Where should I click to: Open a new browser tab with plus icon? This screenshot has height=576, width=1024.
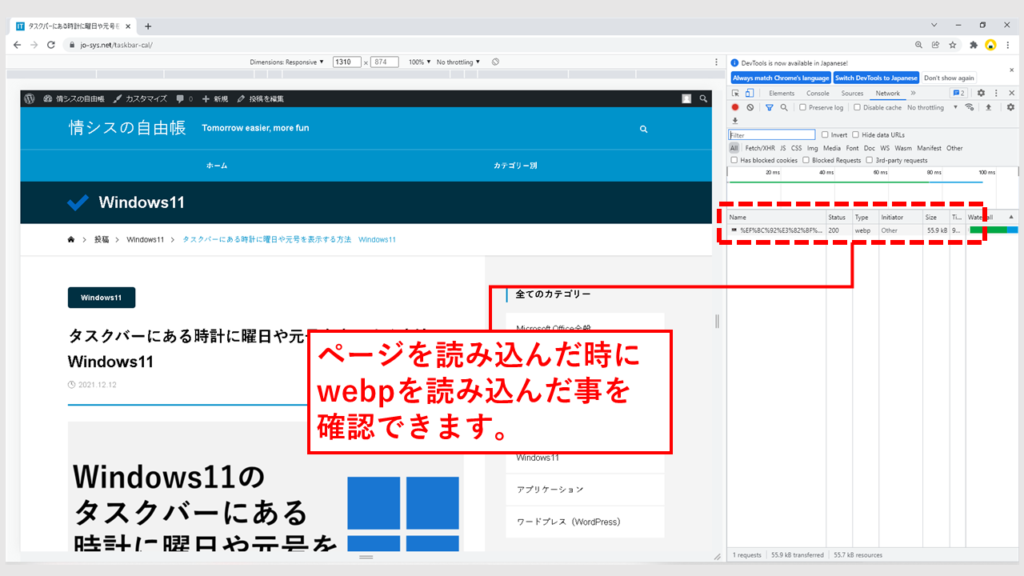pyautogui.click(x=148, y=26)
